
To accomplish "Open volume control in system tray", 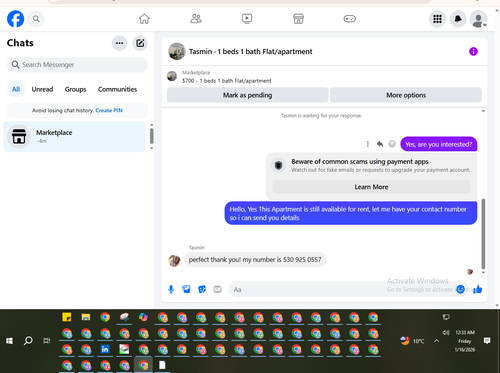I will tap(446, 332).
